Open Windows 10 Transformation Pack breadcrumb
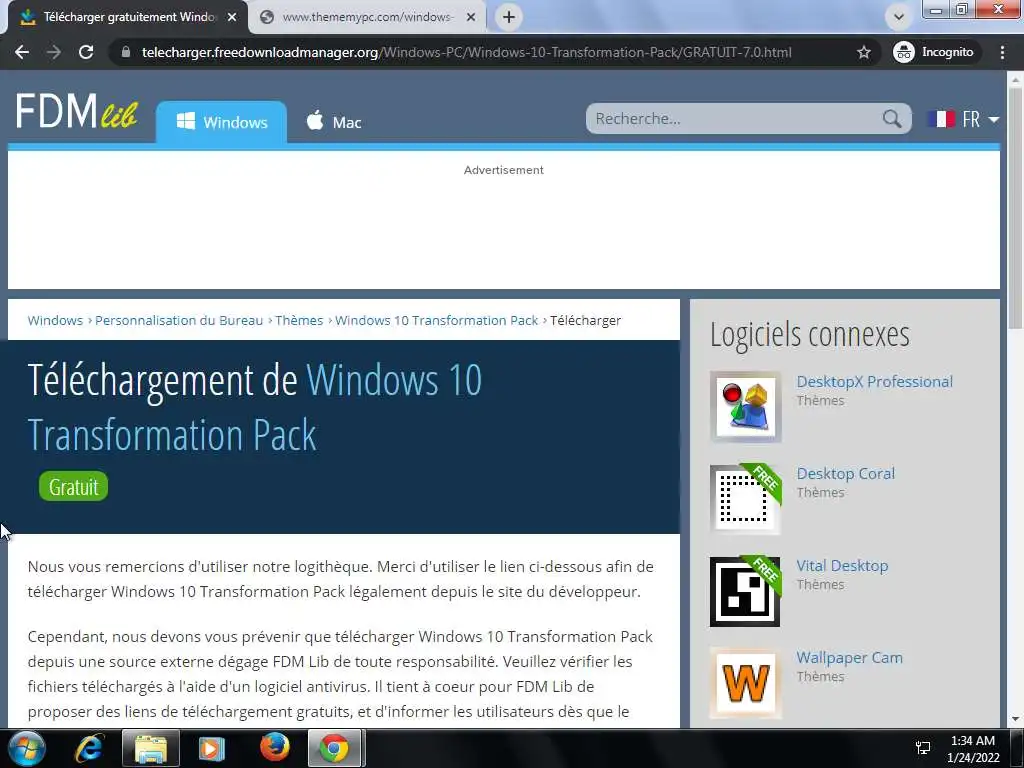1024x768 pixels. [x=436, y=321]
